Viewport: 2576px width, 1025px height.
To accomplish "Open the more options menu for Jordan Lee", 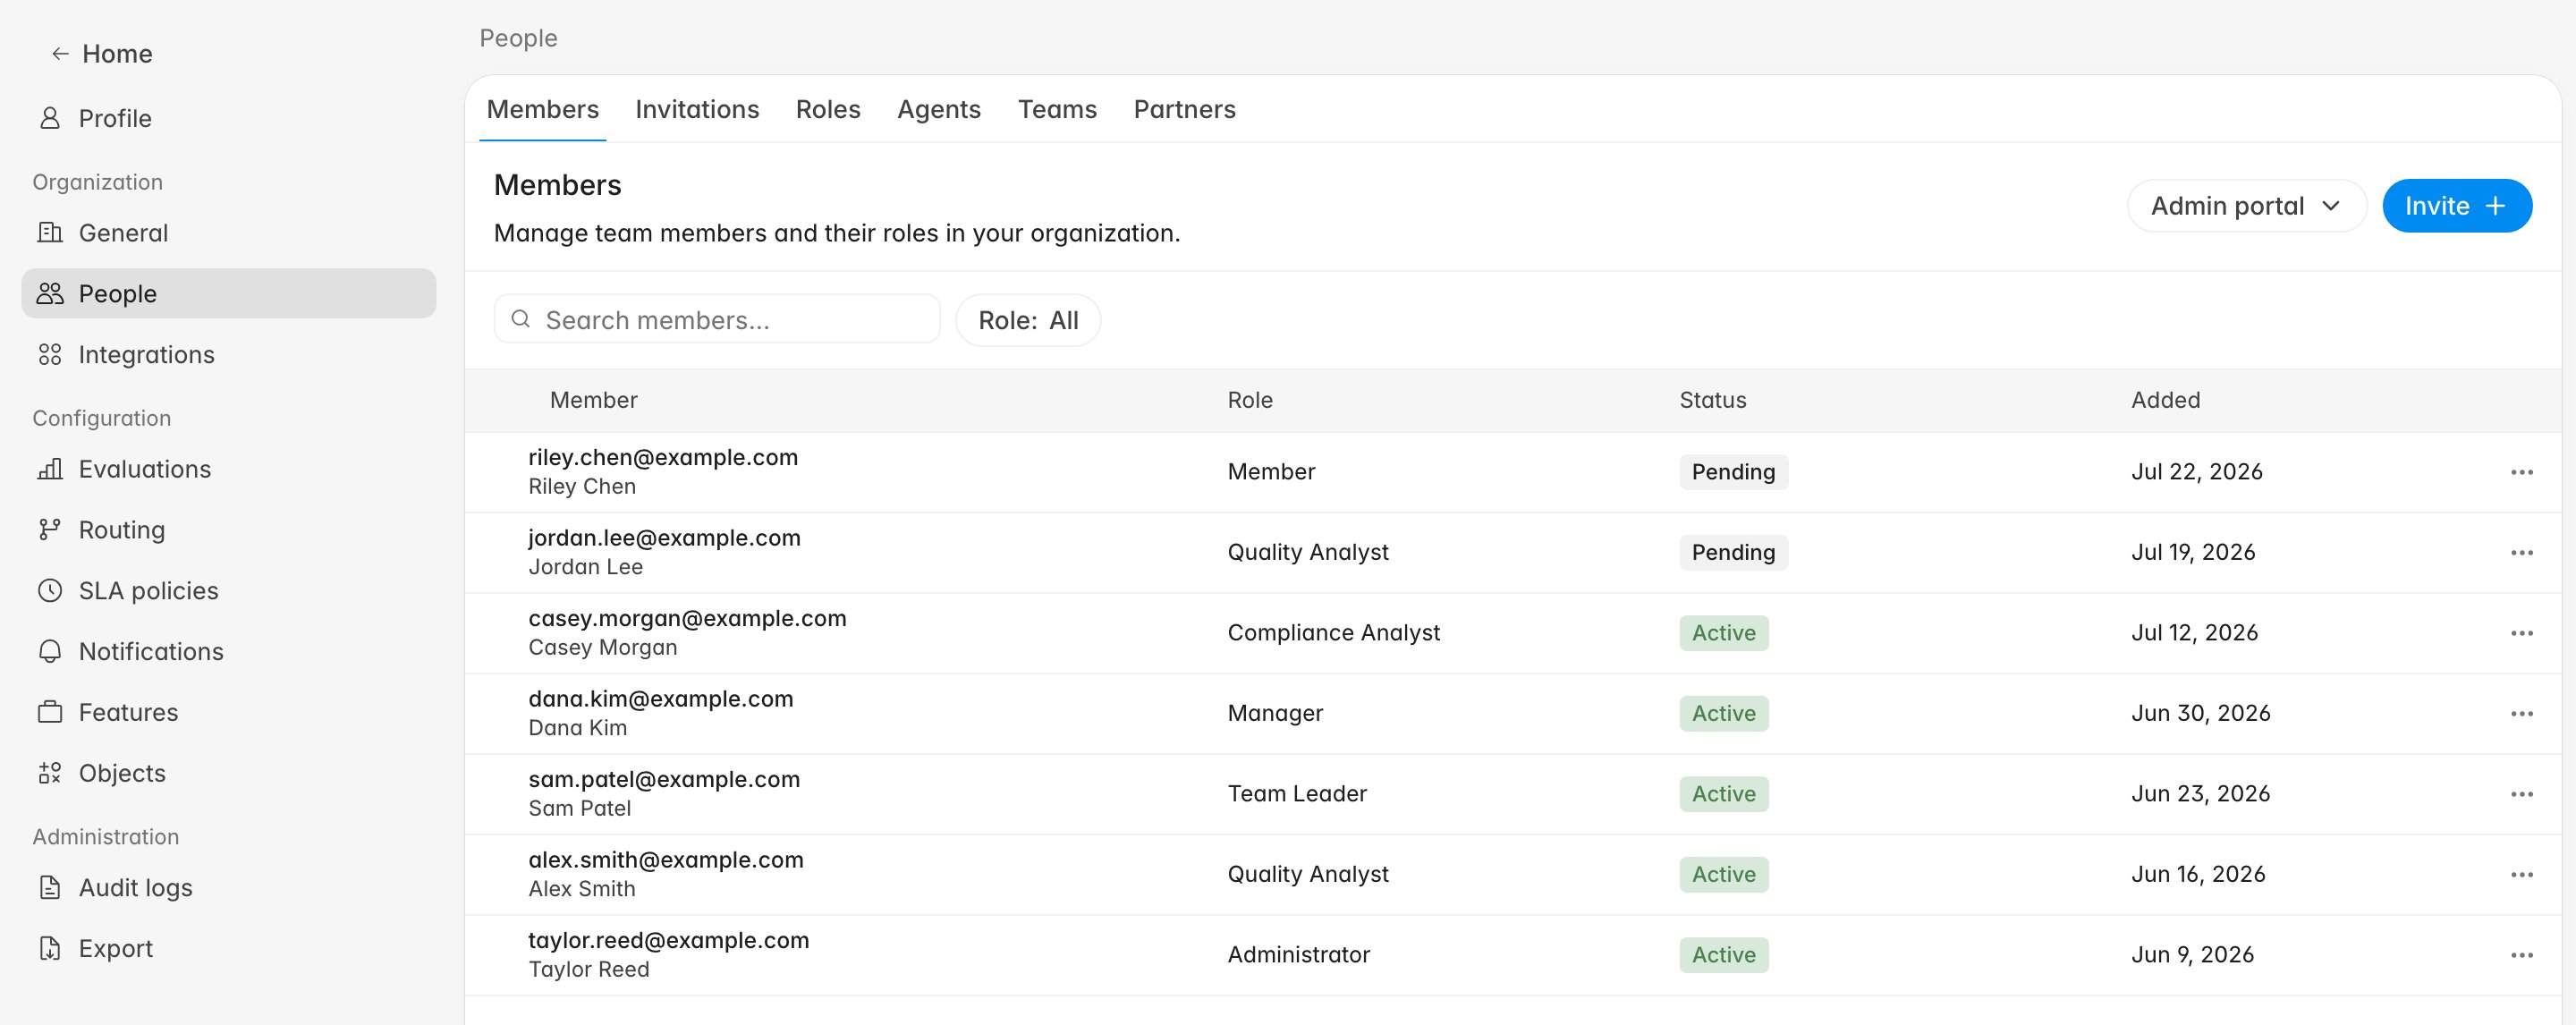I will pos(2521,553).
